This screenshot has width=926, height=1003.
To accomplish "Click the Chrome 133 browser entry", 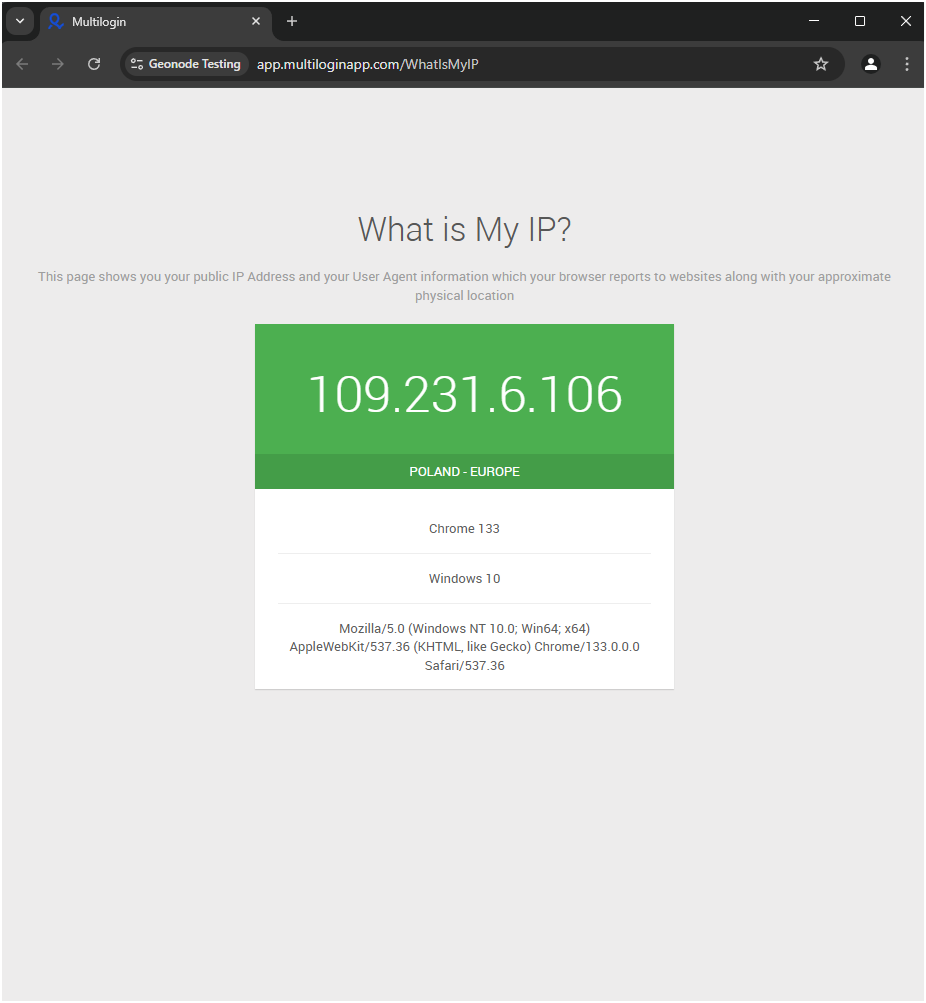I will (465, 528).
